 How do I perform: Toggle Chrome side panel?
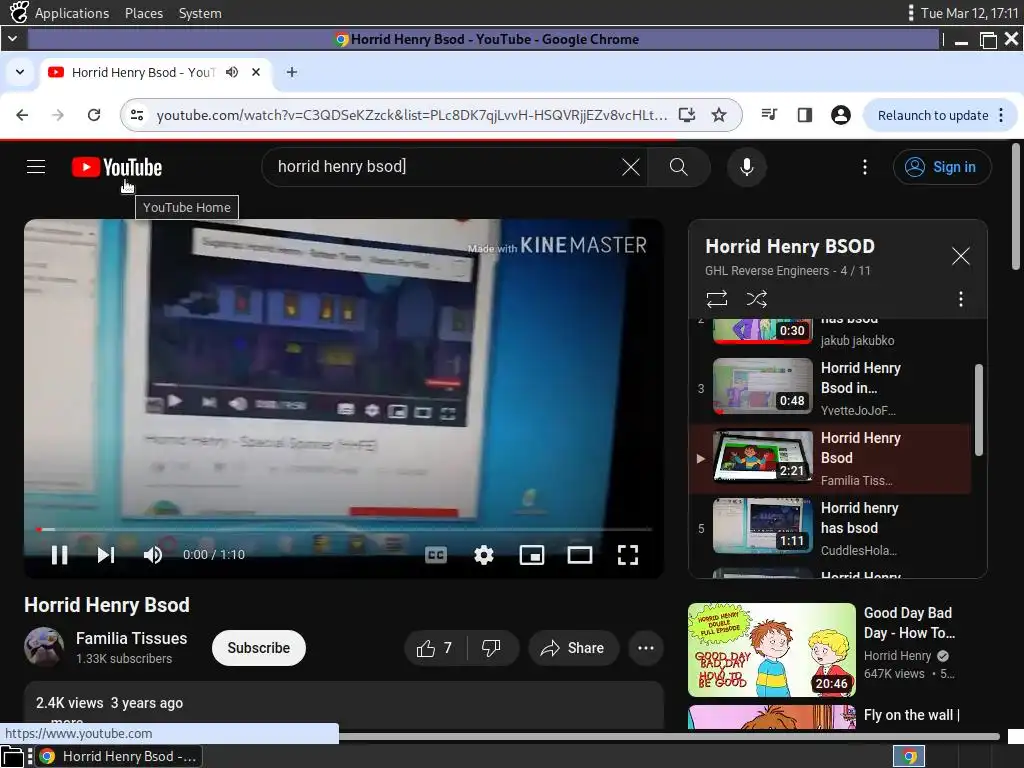point(805,115)
